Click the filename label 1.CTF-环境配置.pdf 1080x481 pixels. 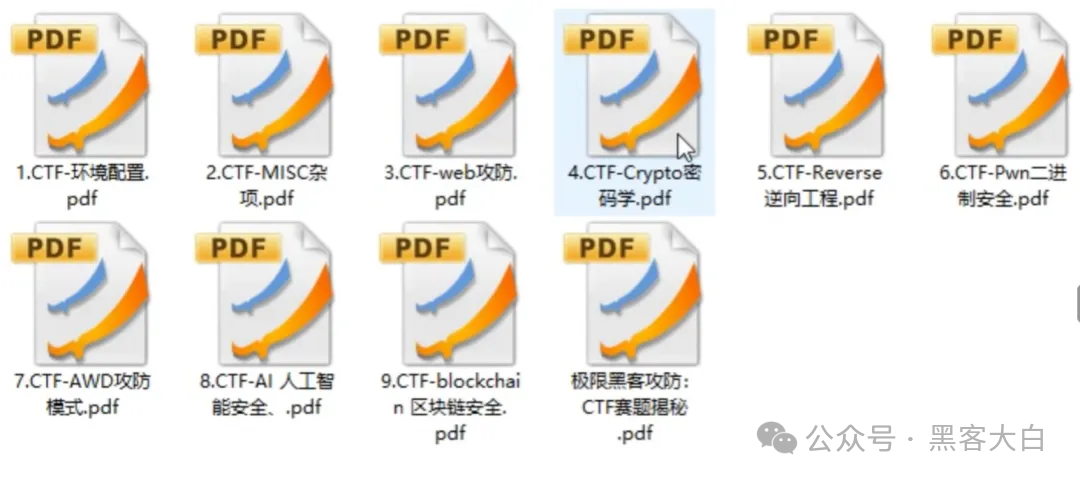(83, 186)
